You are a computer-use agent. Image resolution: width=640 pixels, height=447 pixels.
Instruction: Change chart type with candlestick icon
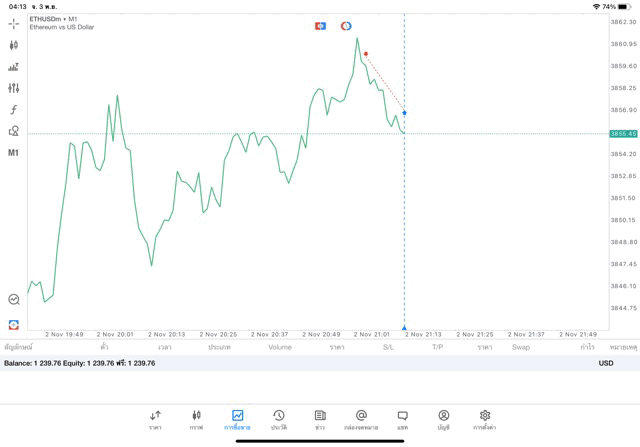[14, 45]
